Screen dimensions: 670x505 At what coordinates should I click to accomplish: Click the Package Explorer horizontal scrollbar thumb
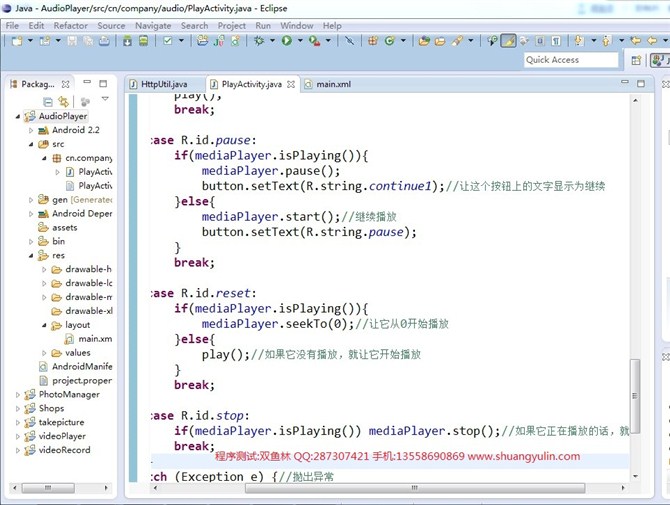point(48,488)
